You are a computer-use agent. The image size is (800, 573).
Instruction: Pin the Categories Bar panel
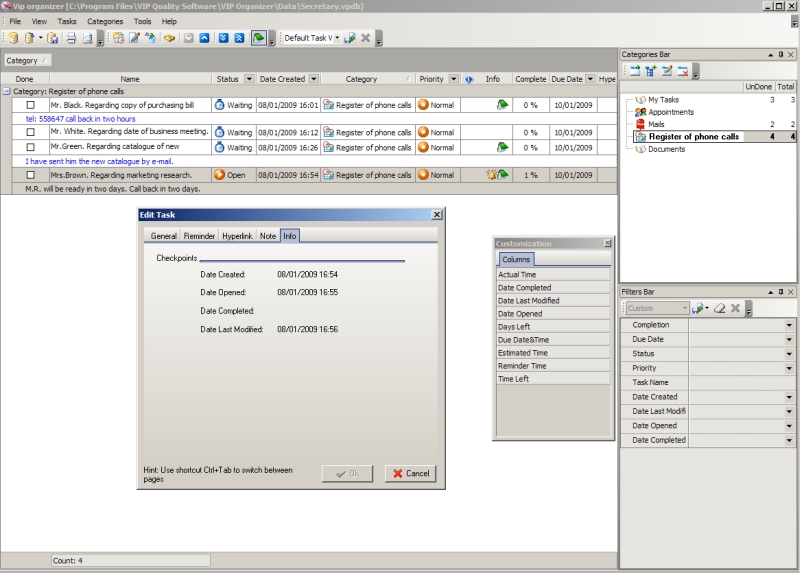(780, 54)
